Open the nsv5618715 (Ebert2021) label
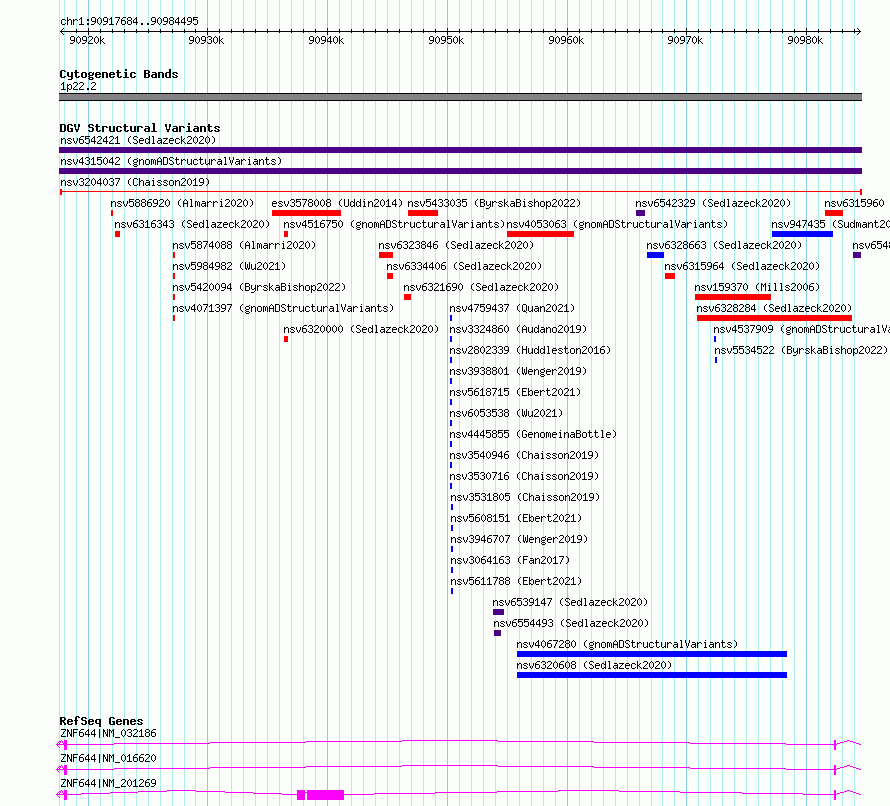Screen dimensions: 890x806 click(x=515, y=392)
